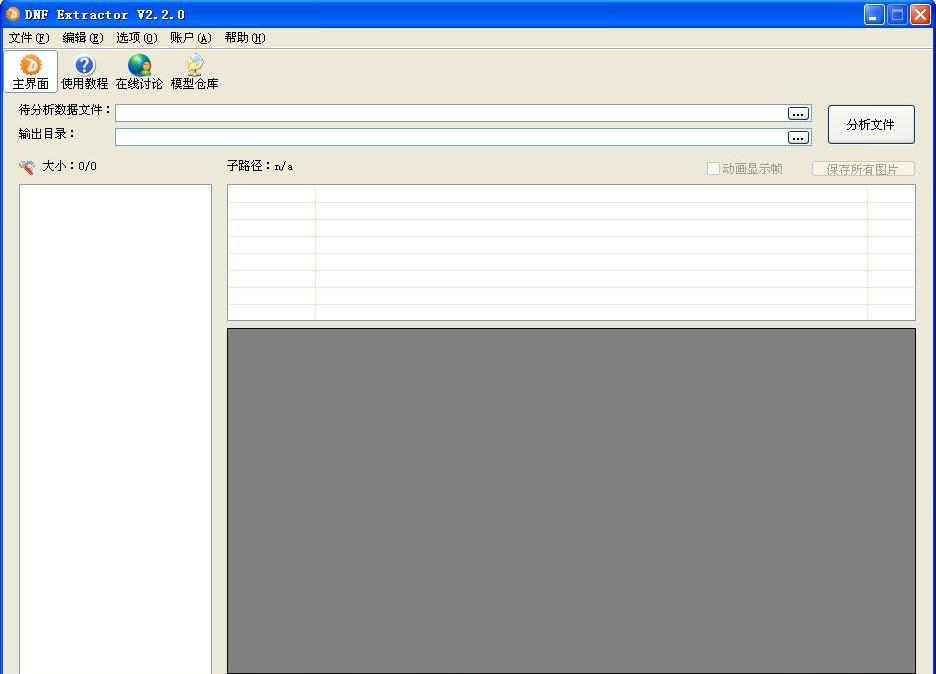Viewport: 936px width, 674px height.
Task: Open the 帮助 menu
Action: (x=245, y=38)
